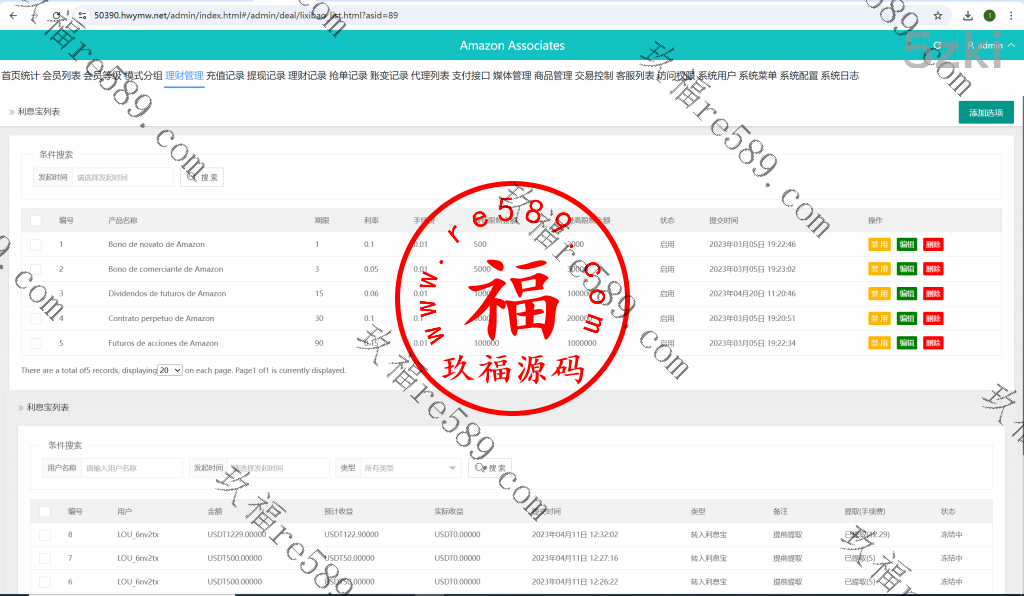The height and width of the screenshot is (596, 1024).
Task: Check the box for Bono de novato de Amazon
Action: (x=36, y=244)
